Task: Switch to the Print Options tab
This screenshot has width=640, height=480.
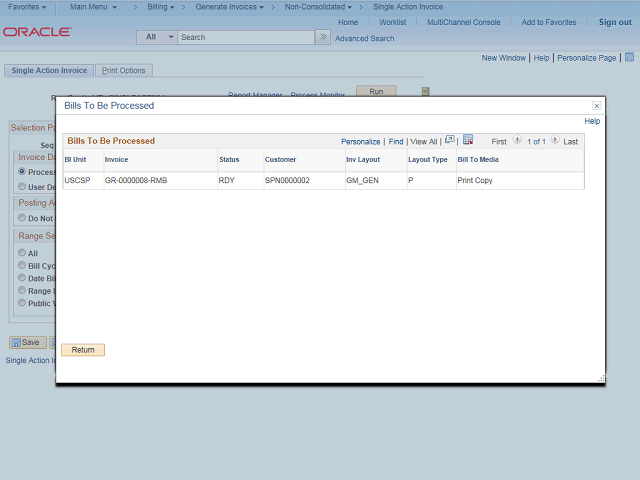Action: (124, 70)
